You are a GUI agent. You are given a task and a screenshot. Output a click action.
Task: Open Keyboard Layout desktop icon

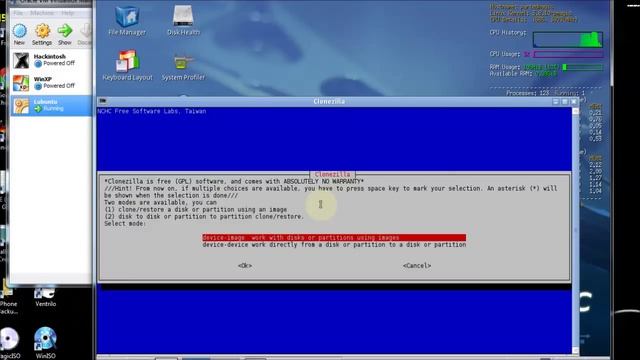click(x=127, y=65)
